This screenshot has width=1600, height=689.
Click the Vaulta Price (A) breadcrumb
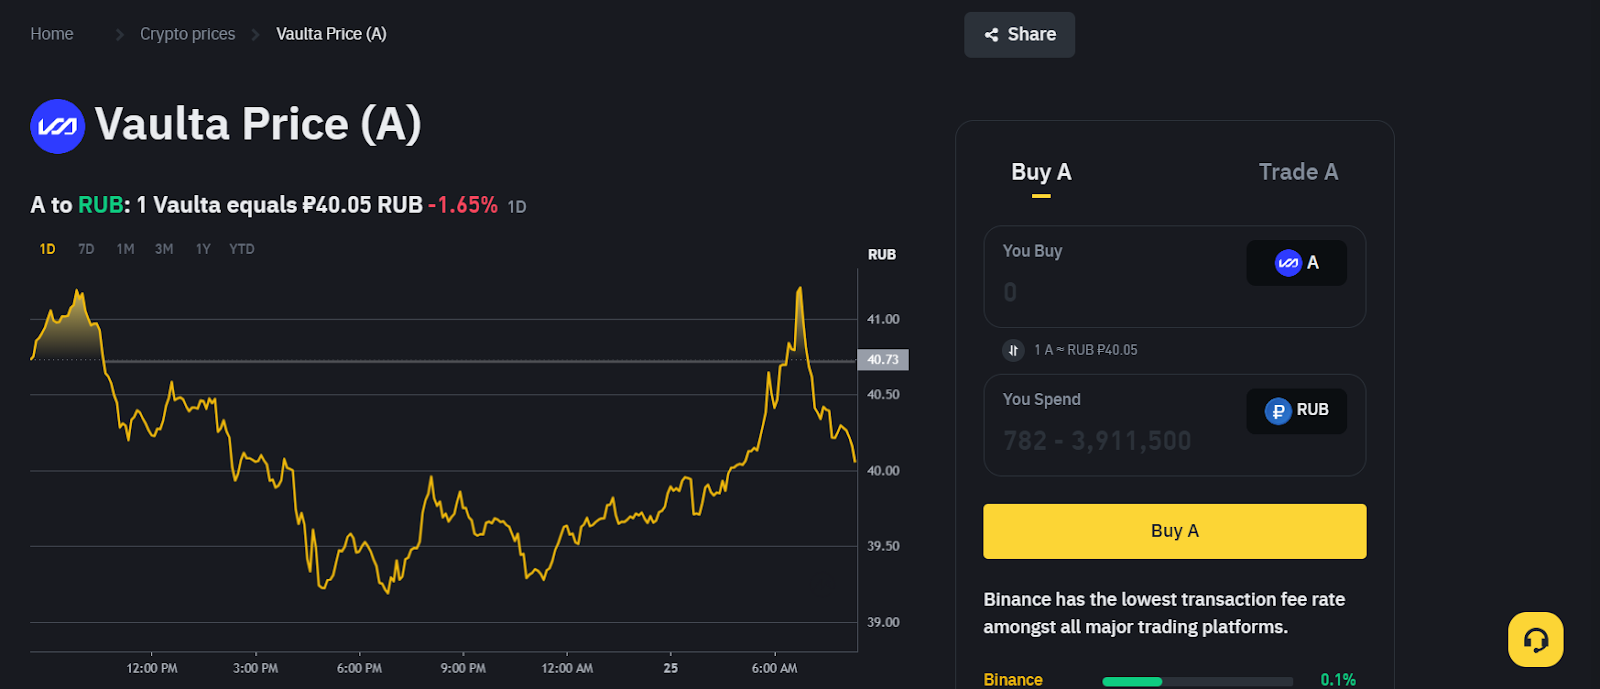pos(331,34)
